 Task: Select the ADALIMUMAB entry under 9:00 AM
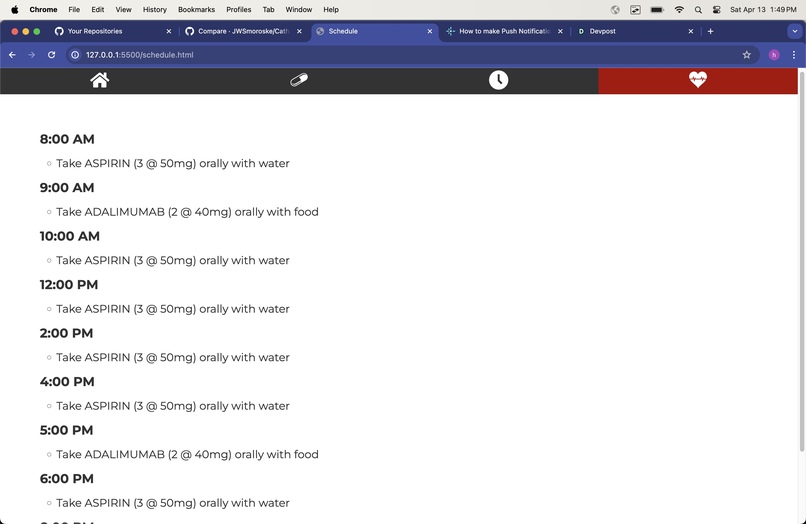(x=187, y=212)
